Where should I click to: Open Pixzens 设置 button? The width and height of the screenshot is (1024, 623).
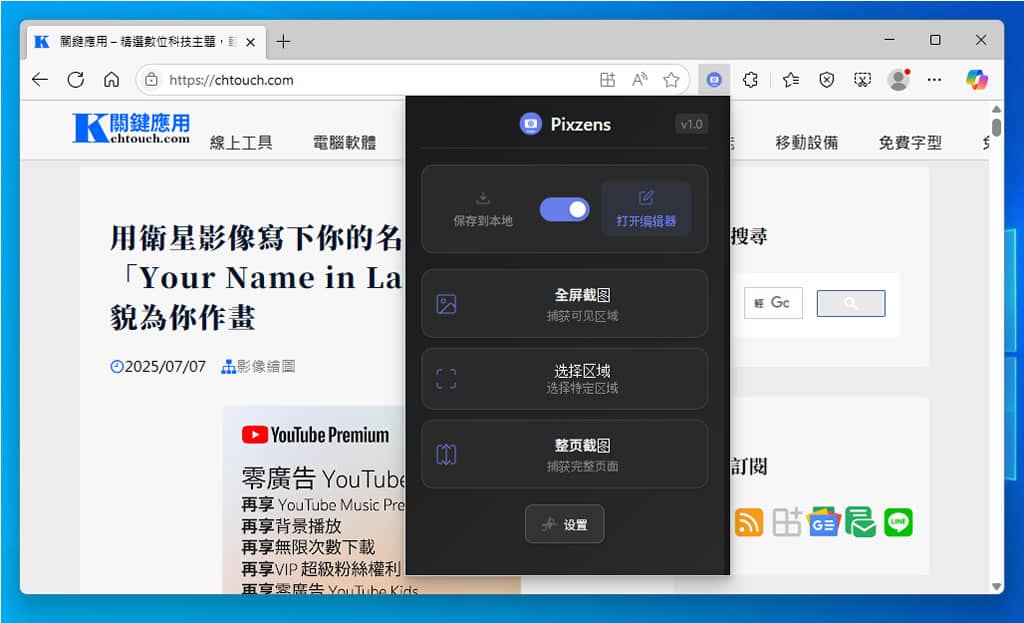click(x=564, y=524)
